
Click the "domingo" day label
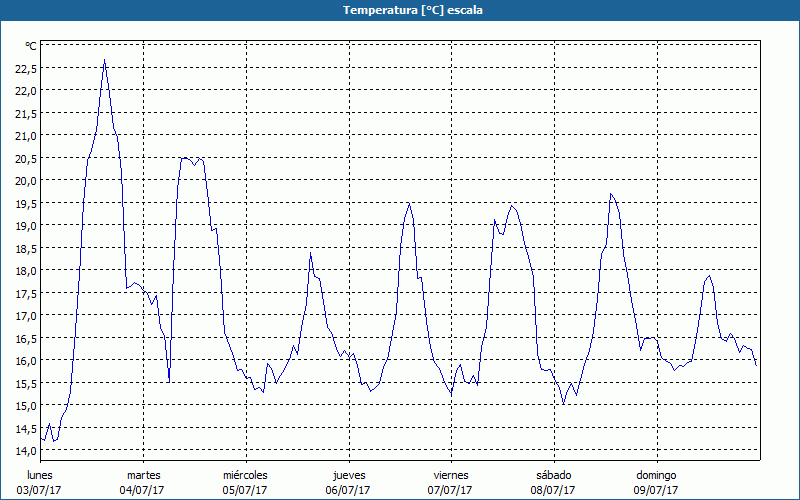656,475
